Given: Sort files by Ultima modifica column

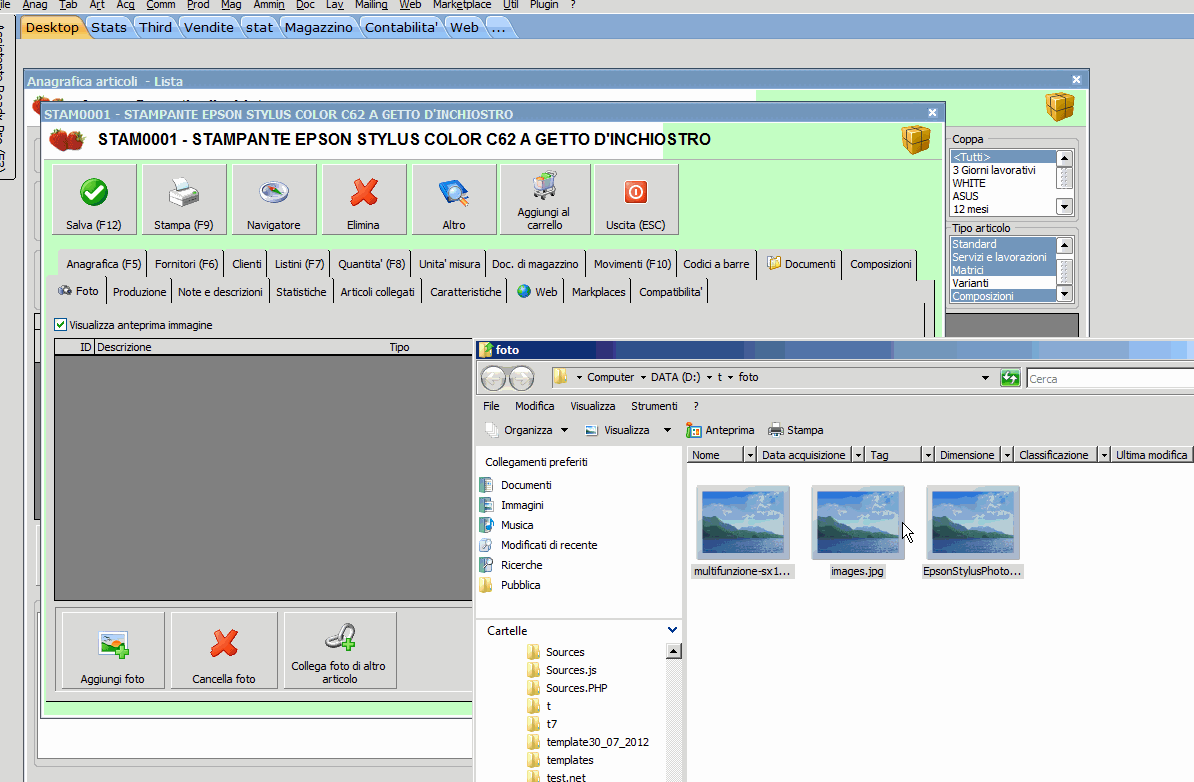Looking at the screenshot, I should 1151,455.
